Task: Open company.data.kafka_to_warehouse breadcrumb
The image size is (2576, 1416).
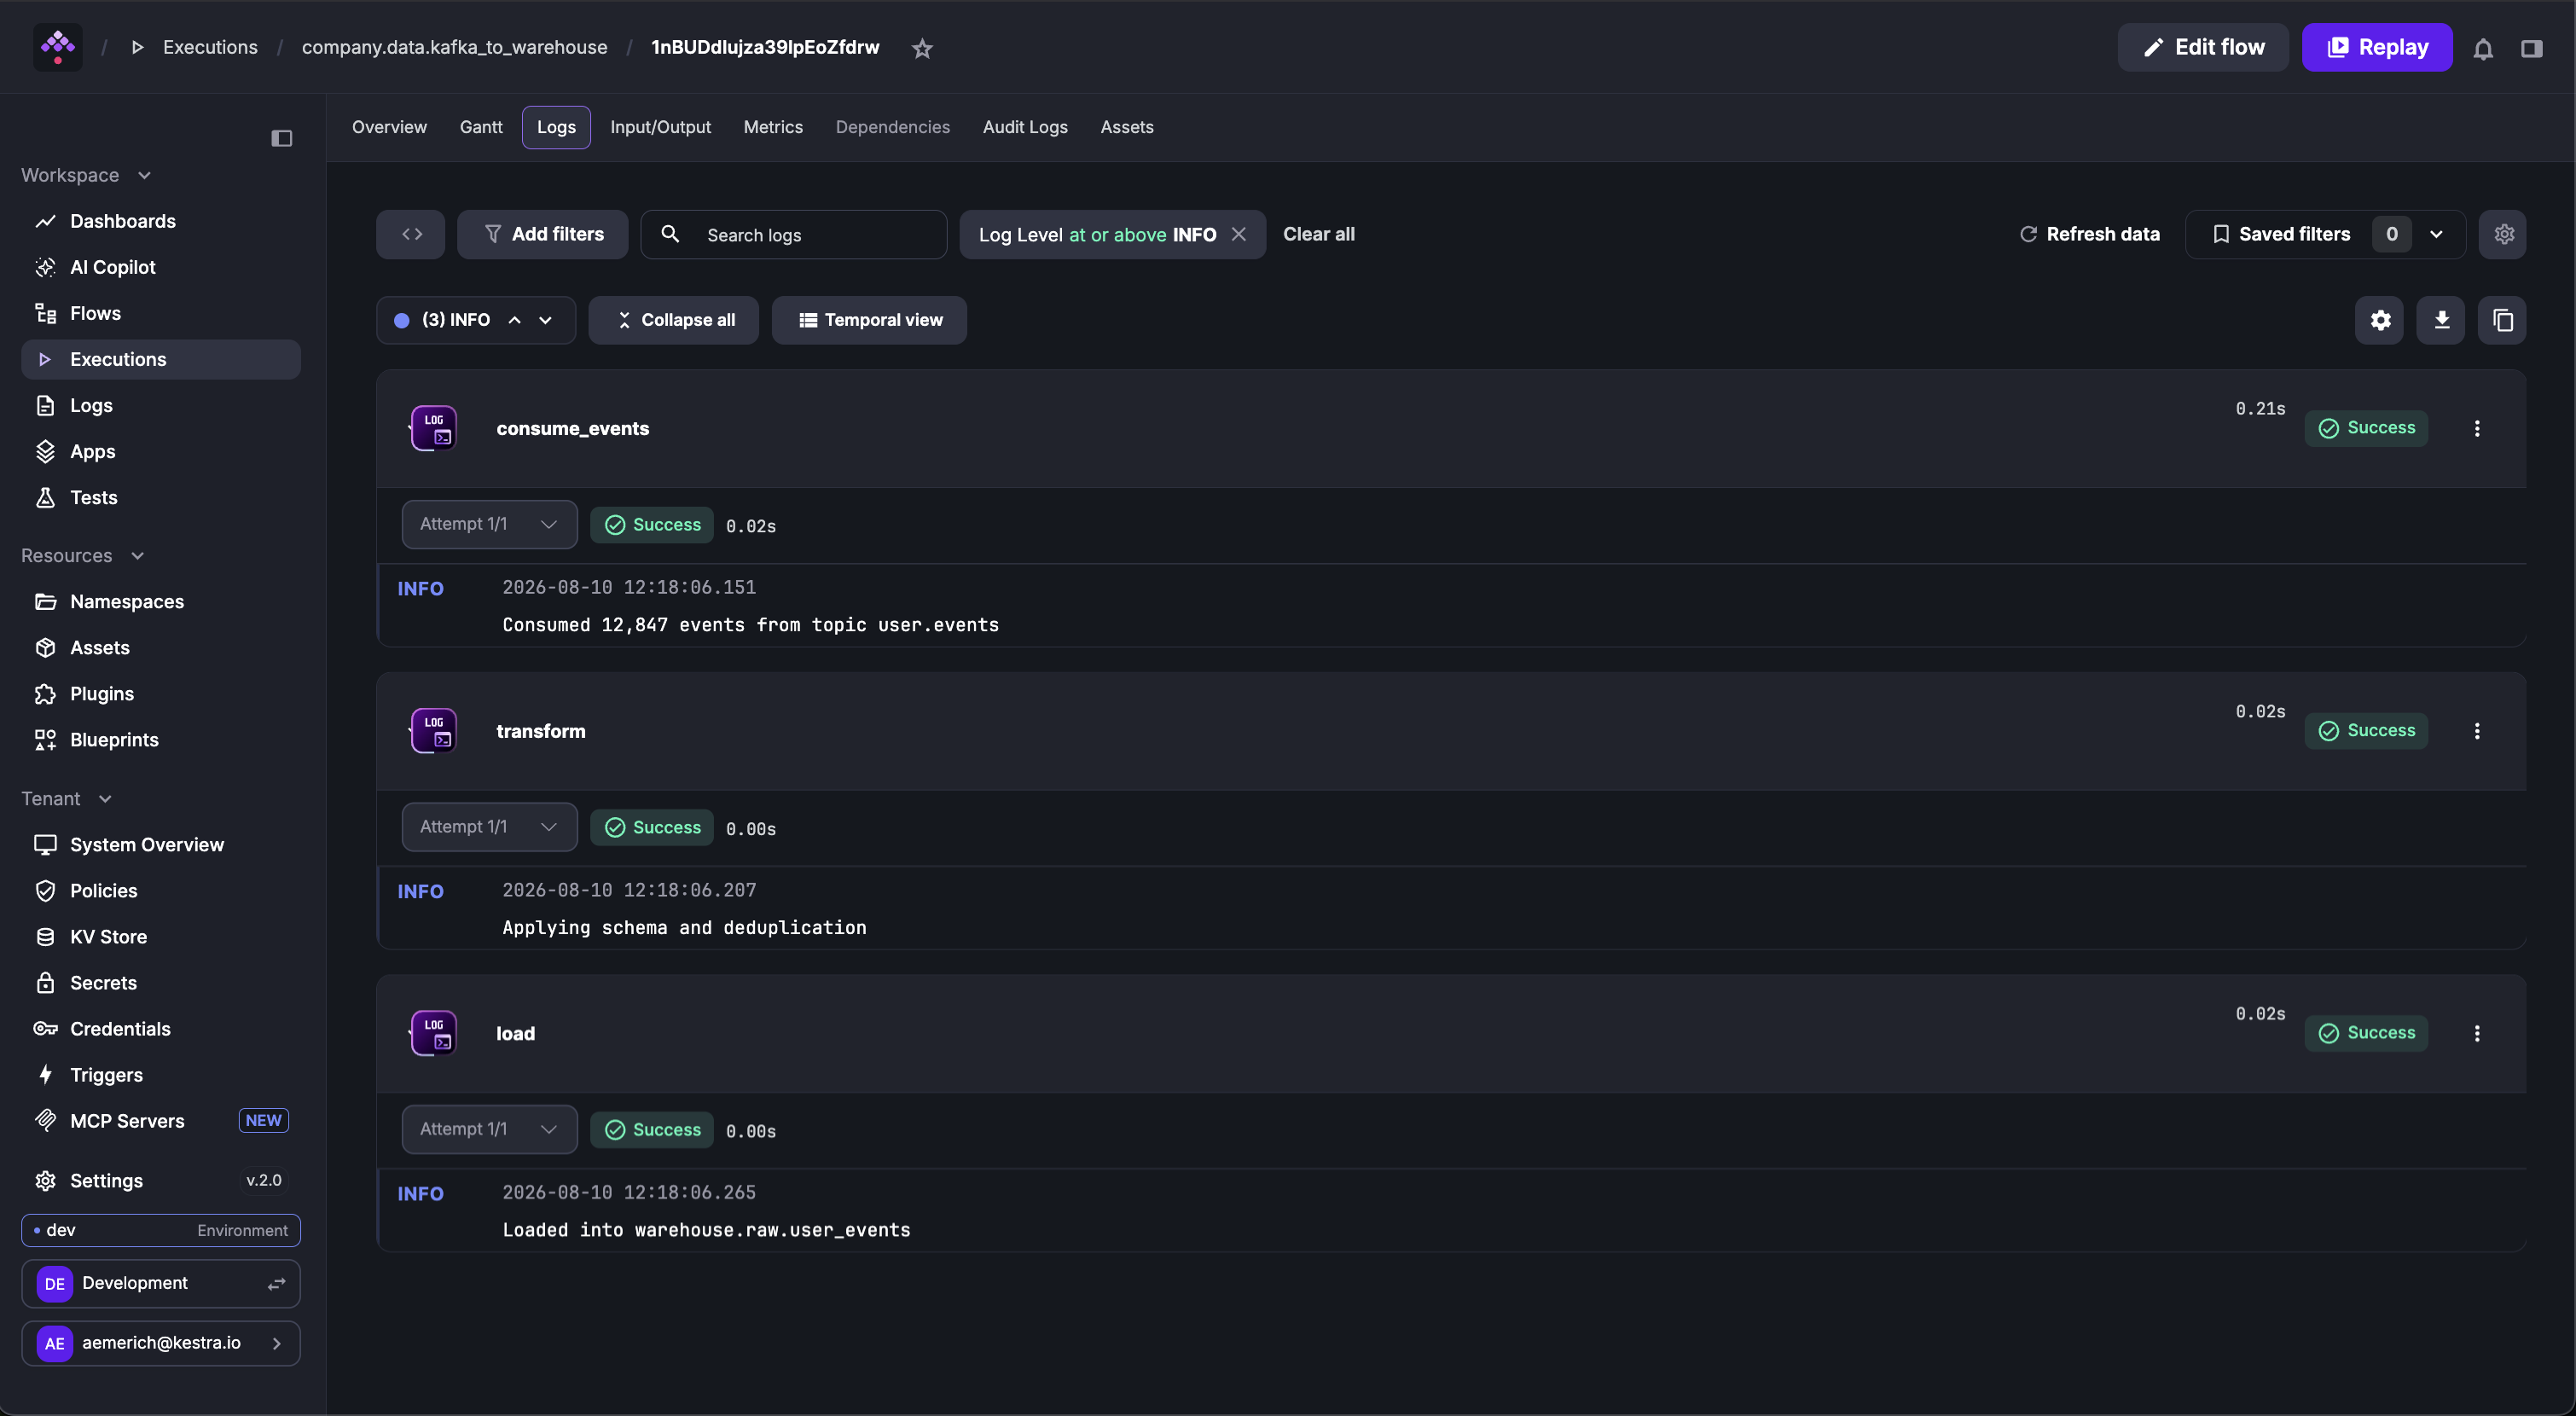Action: [454, 47]
